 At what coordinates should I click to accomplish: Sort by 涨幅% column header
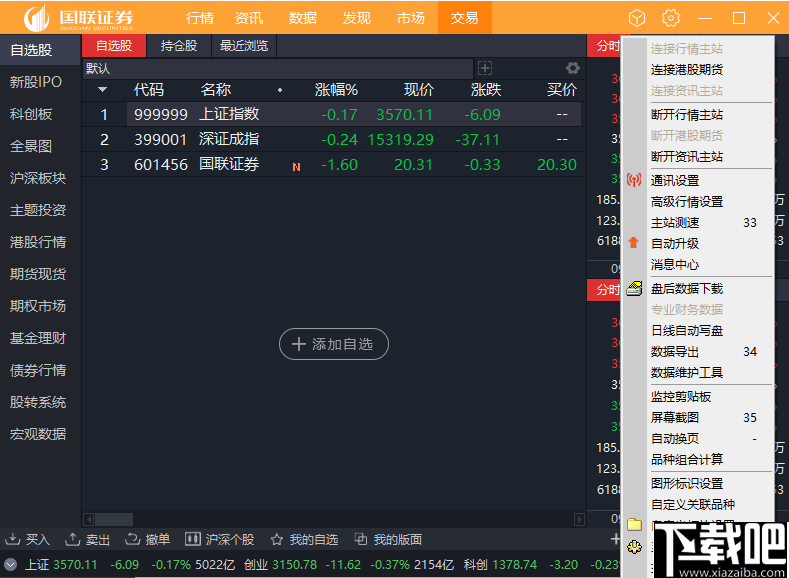pyautogui.click(x=336, y=90)
